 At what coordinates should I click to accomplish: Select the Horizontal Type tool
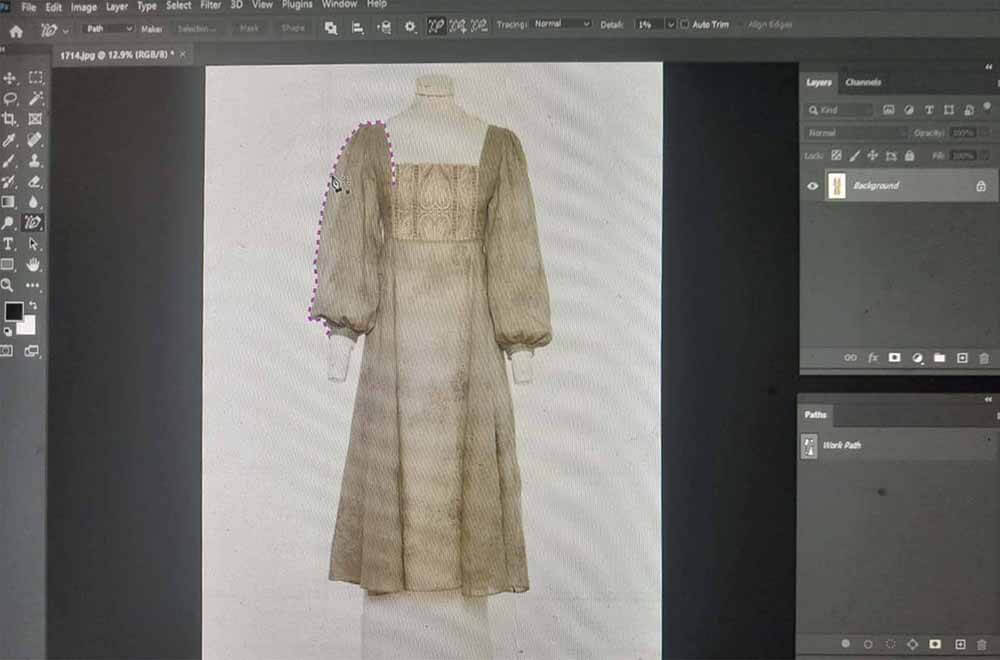tap(8, 244)
